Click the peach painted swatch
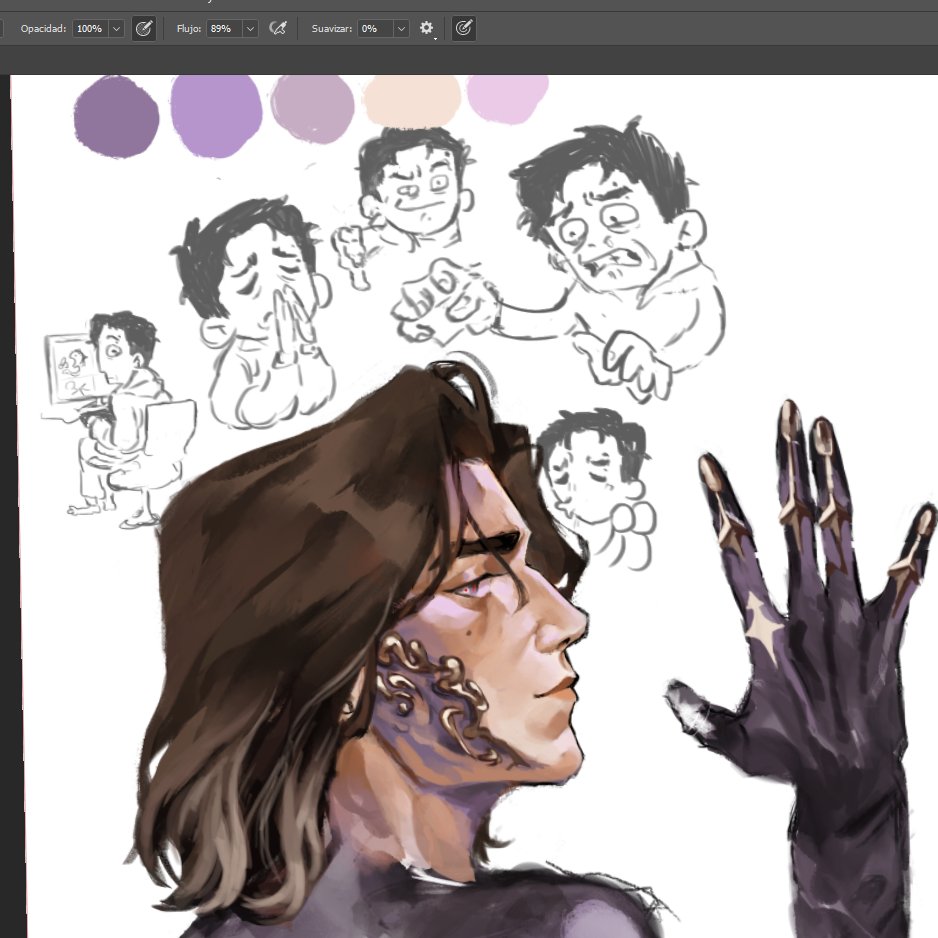This screenshot has width=938, height=938. pyautogui.click(x=412, y=100)
